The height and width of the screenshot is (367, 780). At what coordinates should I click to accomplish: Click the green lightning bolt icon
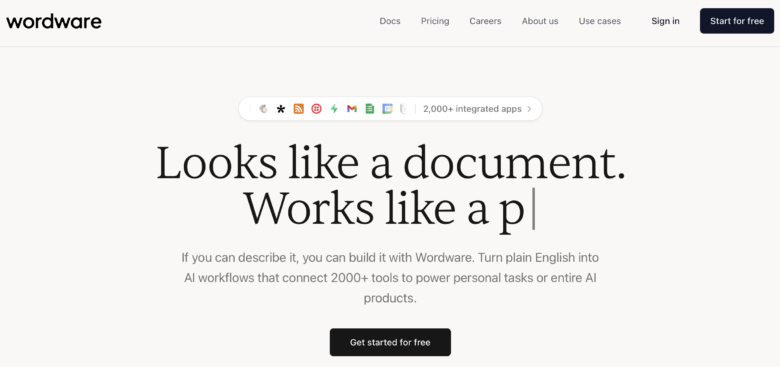[334, 109]
